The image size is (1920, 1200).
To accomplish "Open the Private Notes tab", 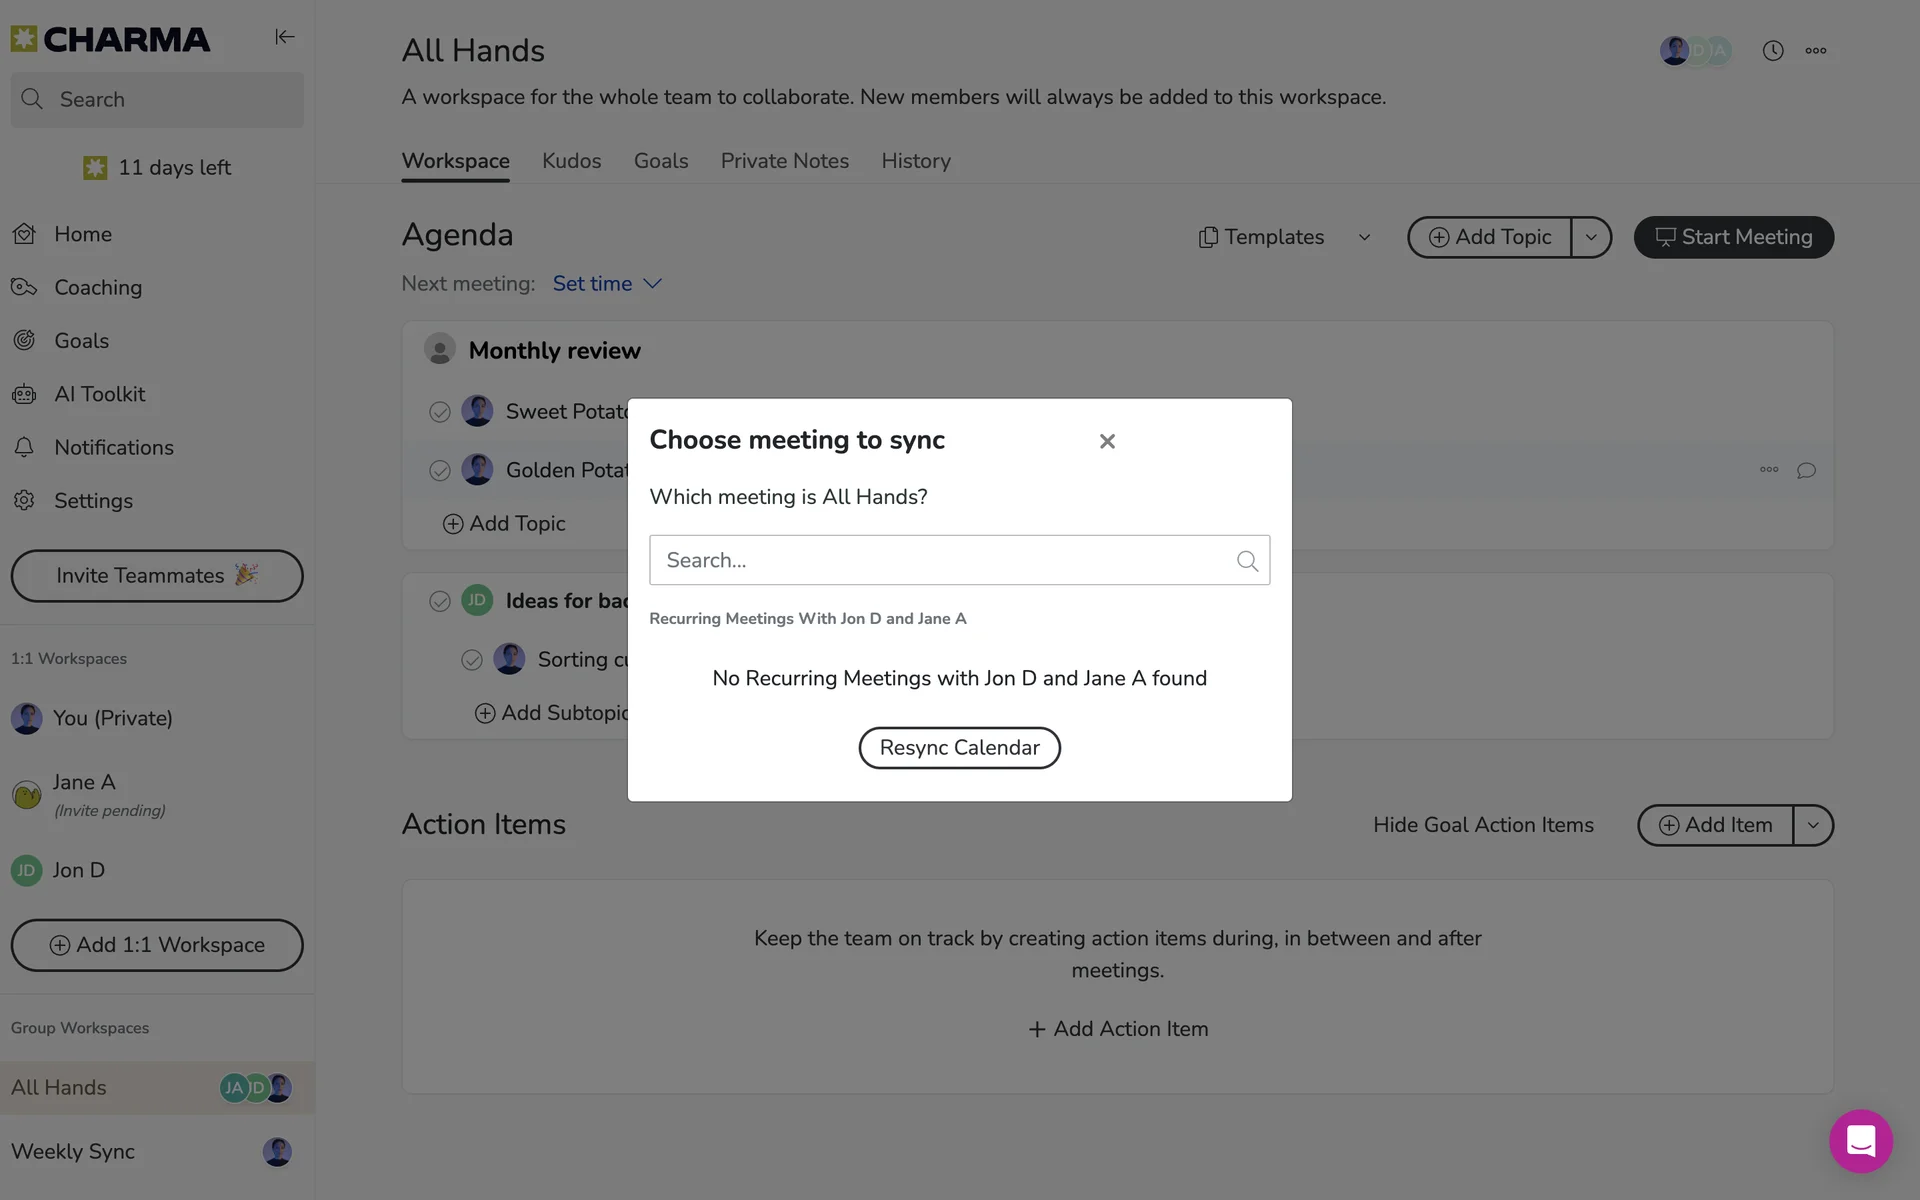I will click(784, 161).
